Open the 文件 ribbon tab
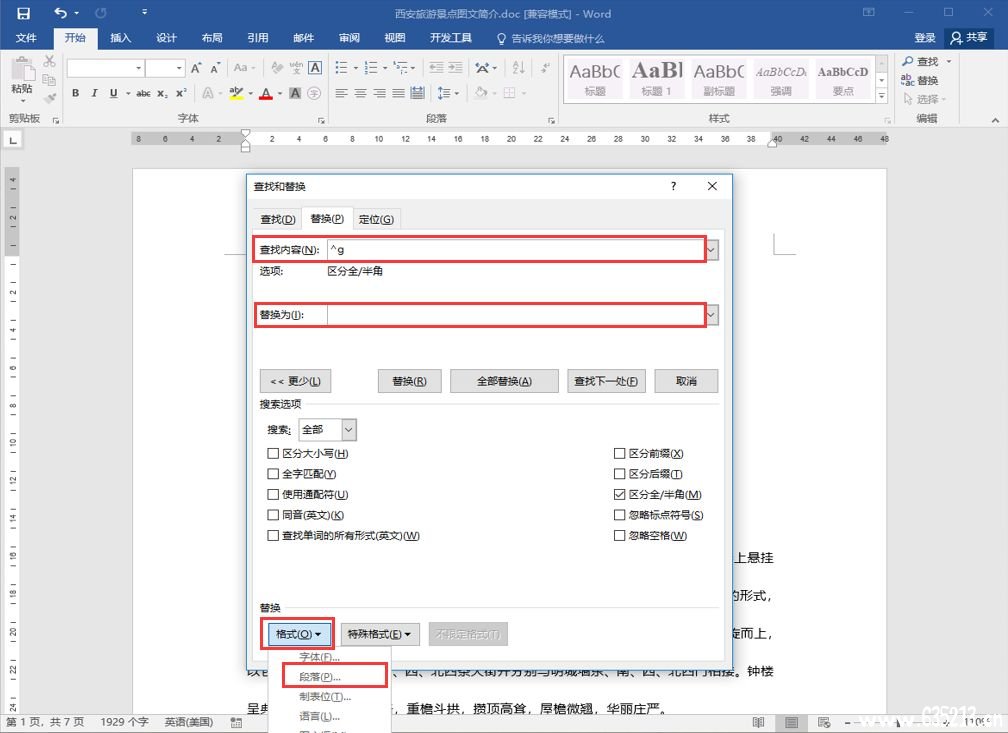This screenshot has width=1008, height=733. [26, 38]
